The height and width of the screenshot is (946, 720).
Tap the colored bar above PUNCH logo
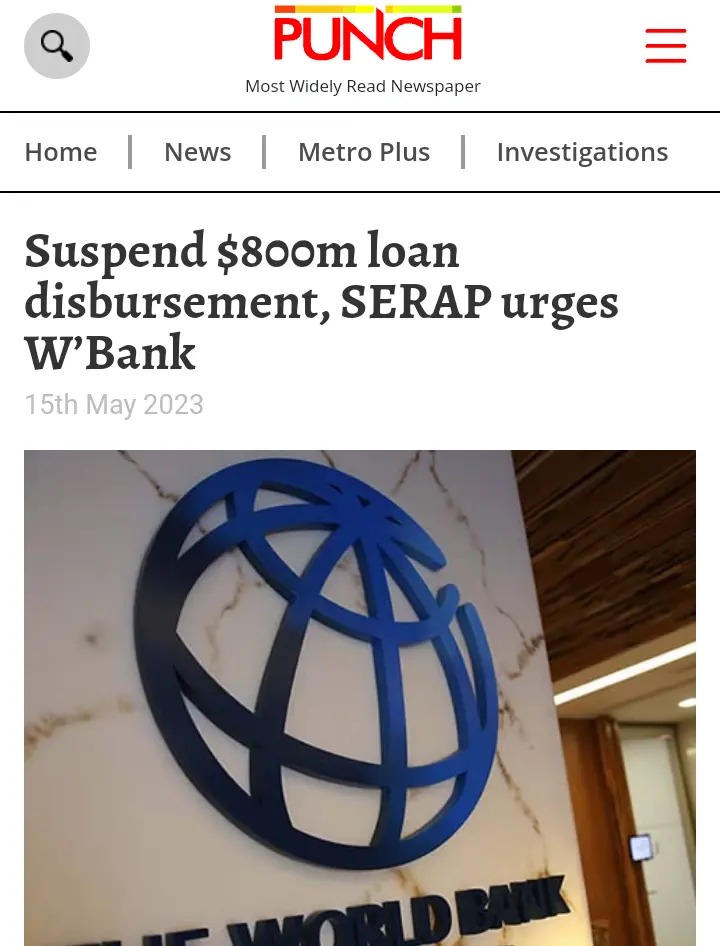(368, 9)
